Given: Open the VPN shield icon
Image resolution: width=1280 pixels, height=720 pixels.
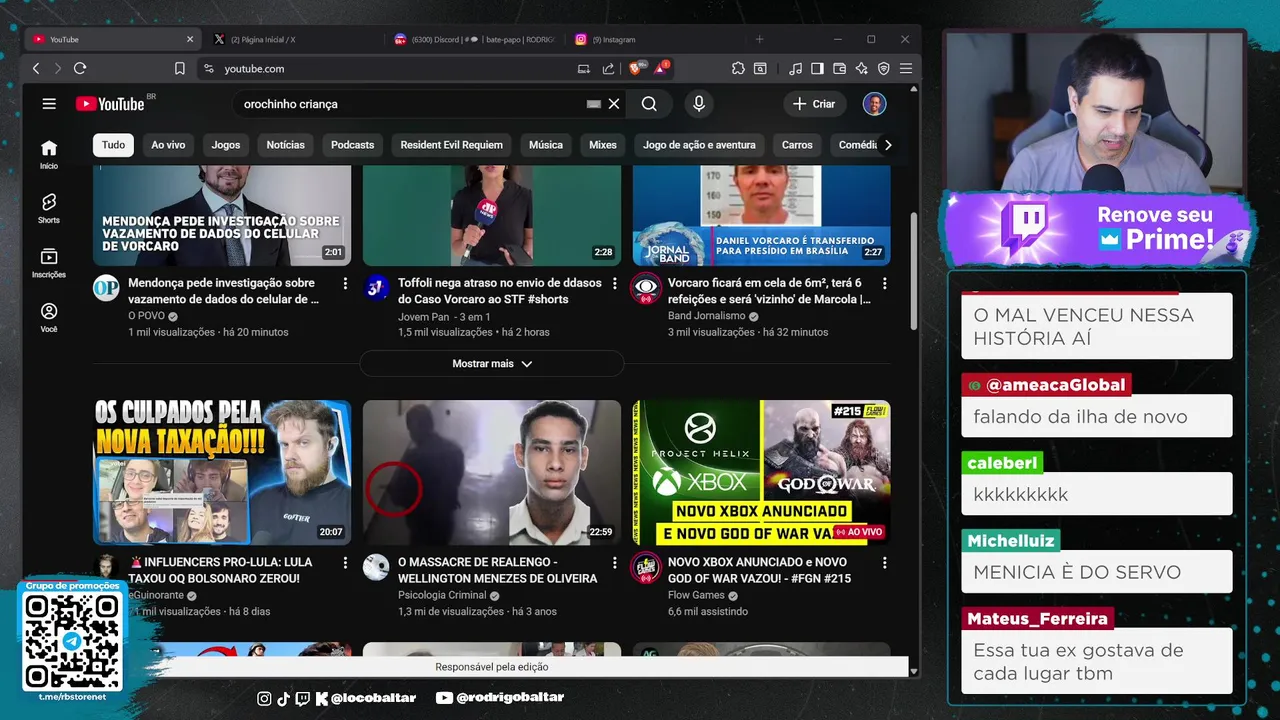Looking at the screenshot, I should (883, 68).
